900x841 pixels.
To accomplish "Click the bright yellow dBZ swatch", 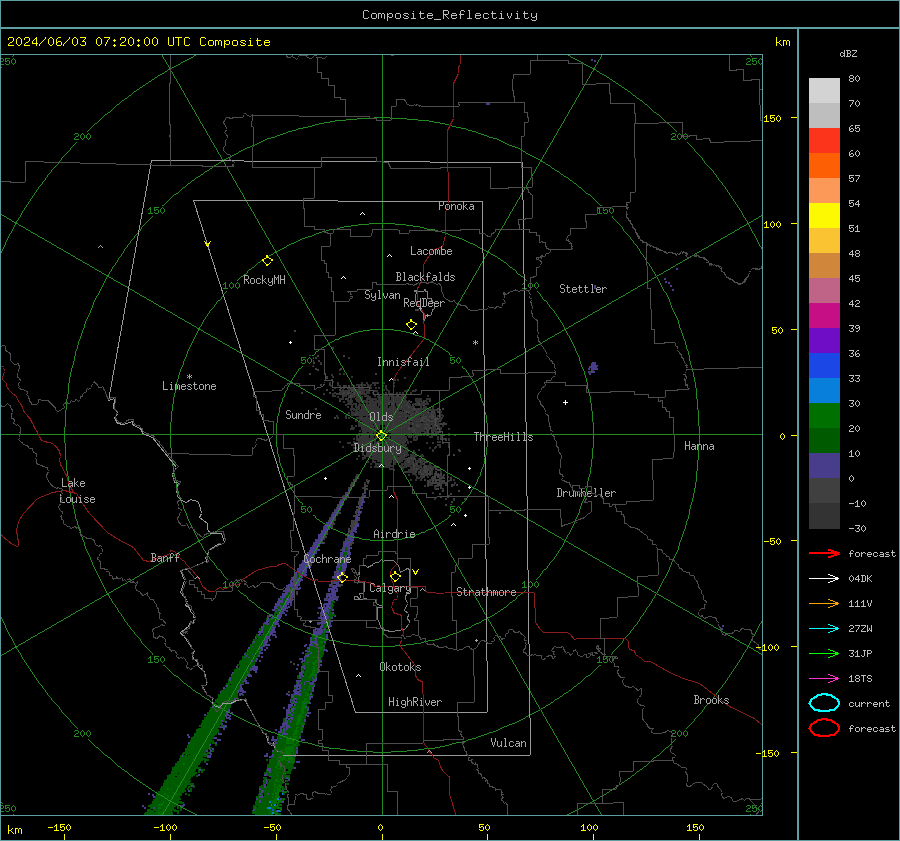I will click(x=824, y=215).
